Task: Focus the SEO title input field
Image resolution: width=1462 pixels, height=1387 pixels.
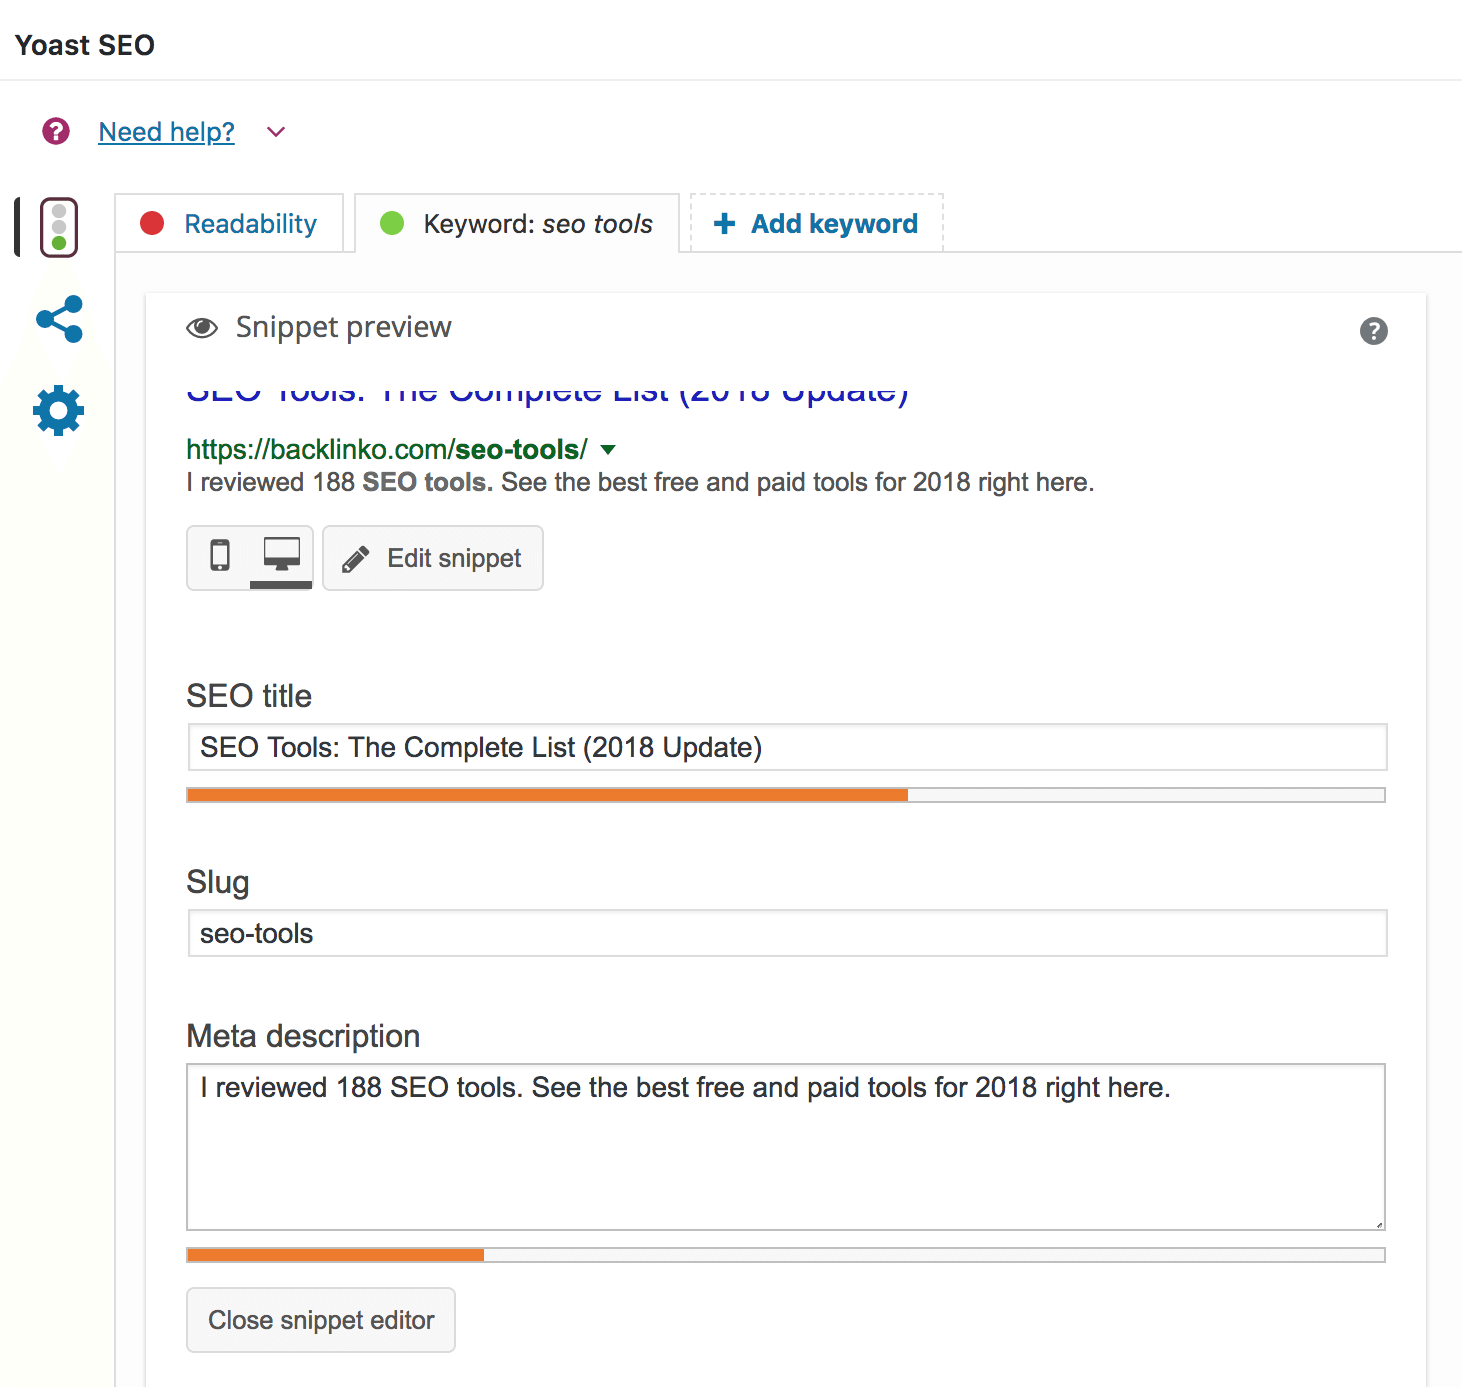Action: coord(787,747)
